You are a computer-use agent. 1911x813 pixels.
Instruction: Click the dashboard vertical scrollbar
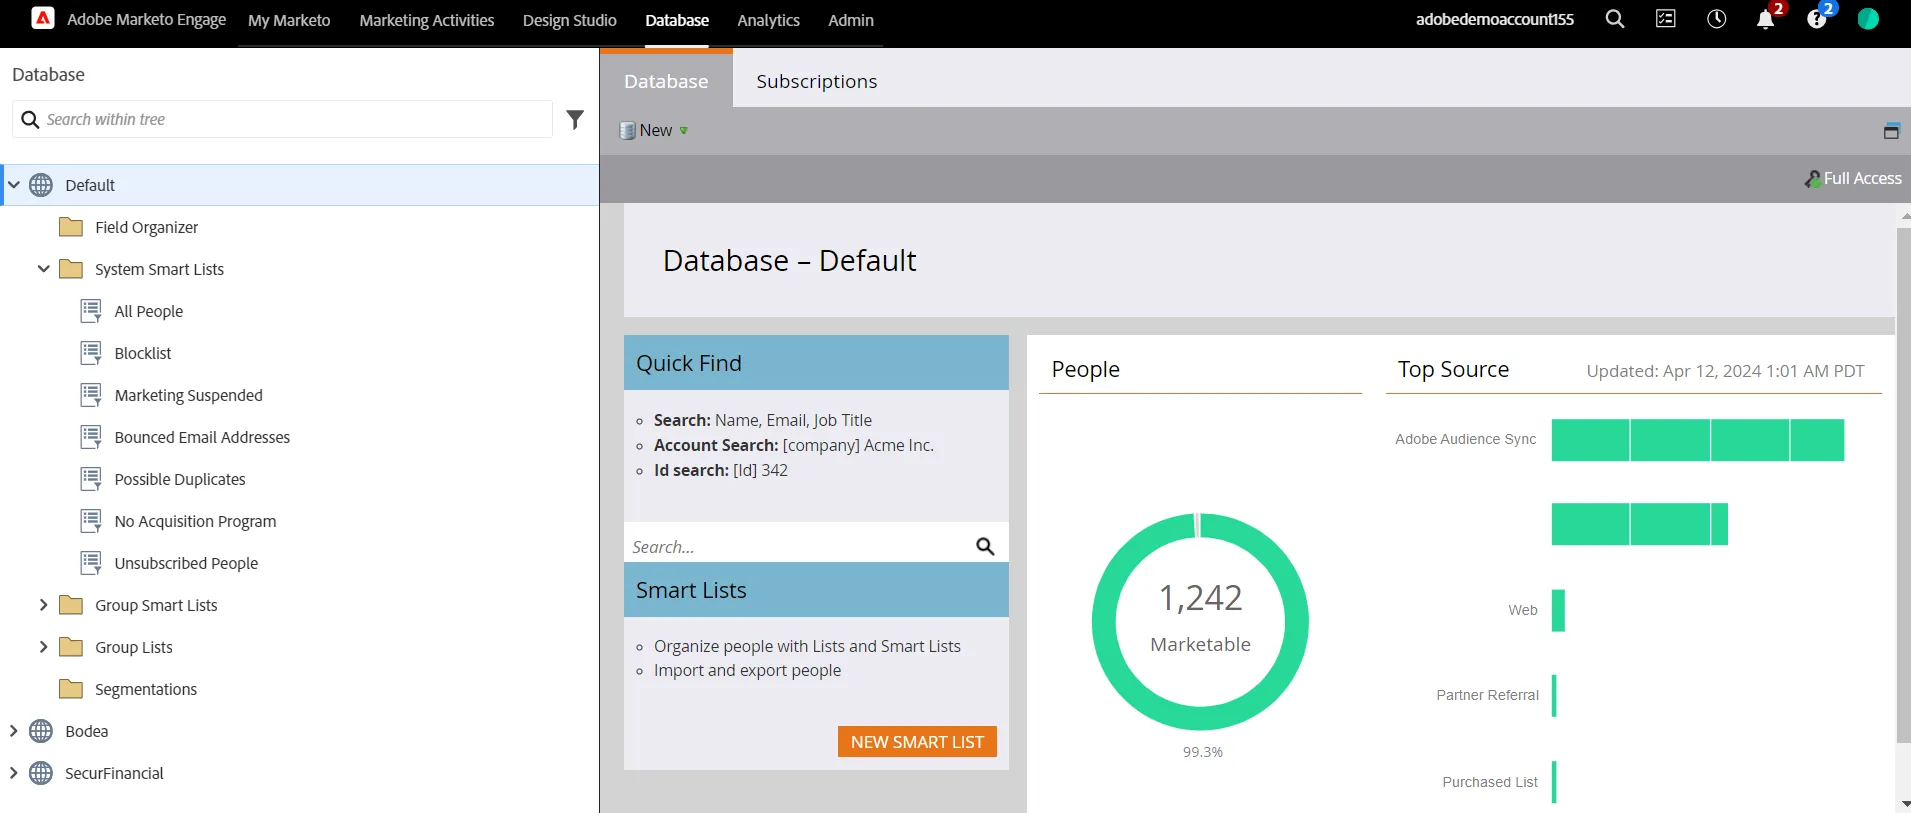1904,485
